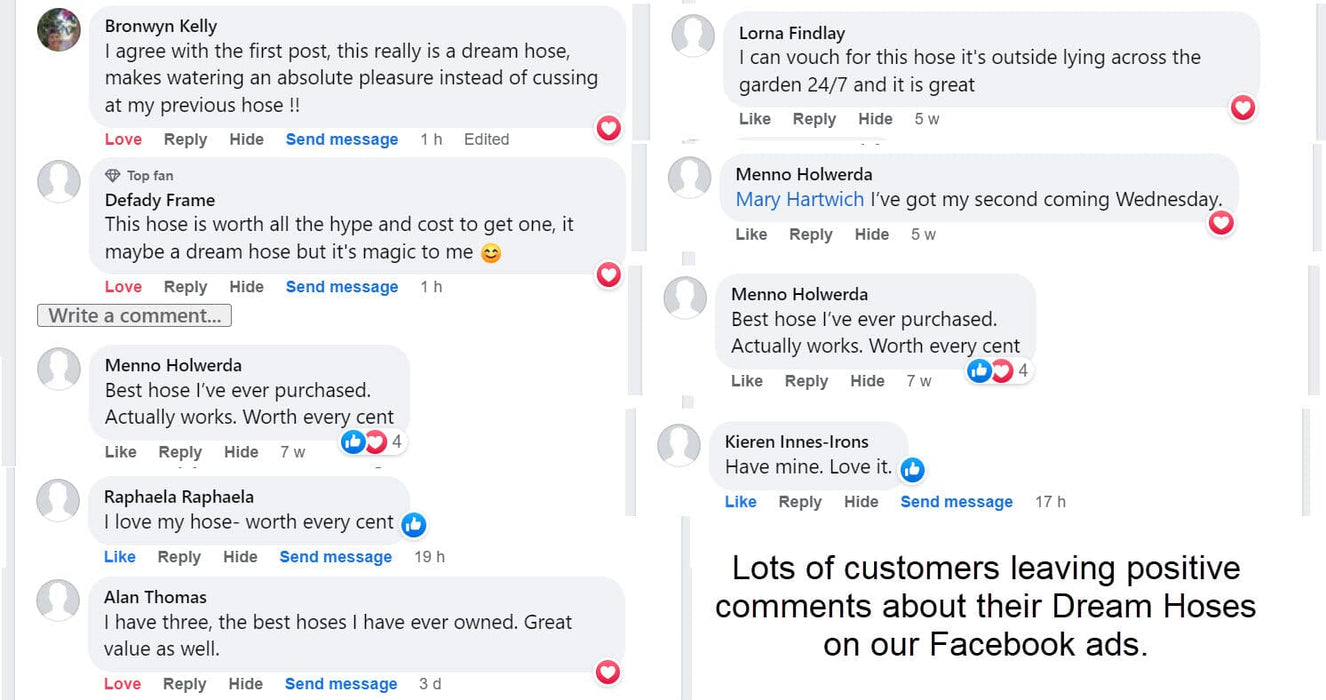The height and width of the screenshot is (700, 1326).
Task: Click the Top fan diamond badge icon
Action: (113, 176)
